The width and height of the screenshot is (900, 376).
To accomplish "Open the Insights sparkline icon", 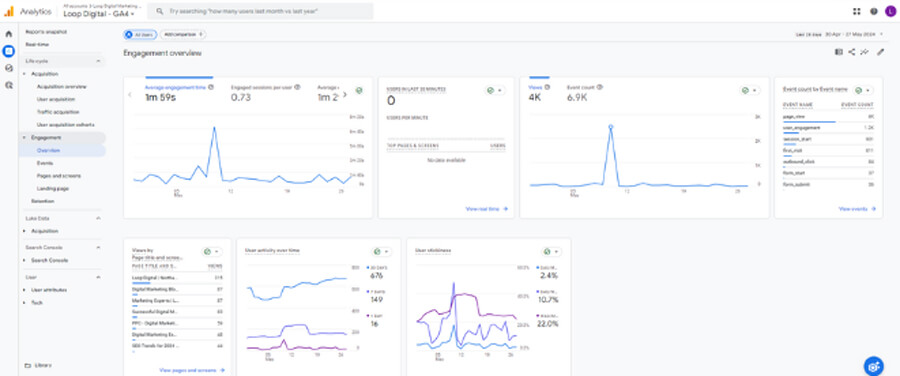I will coord(865,52).
